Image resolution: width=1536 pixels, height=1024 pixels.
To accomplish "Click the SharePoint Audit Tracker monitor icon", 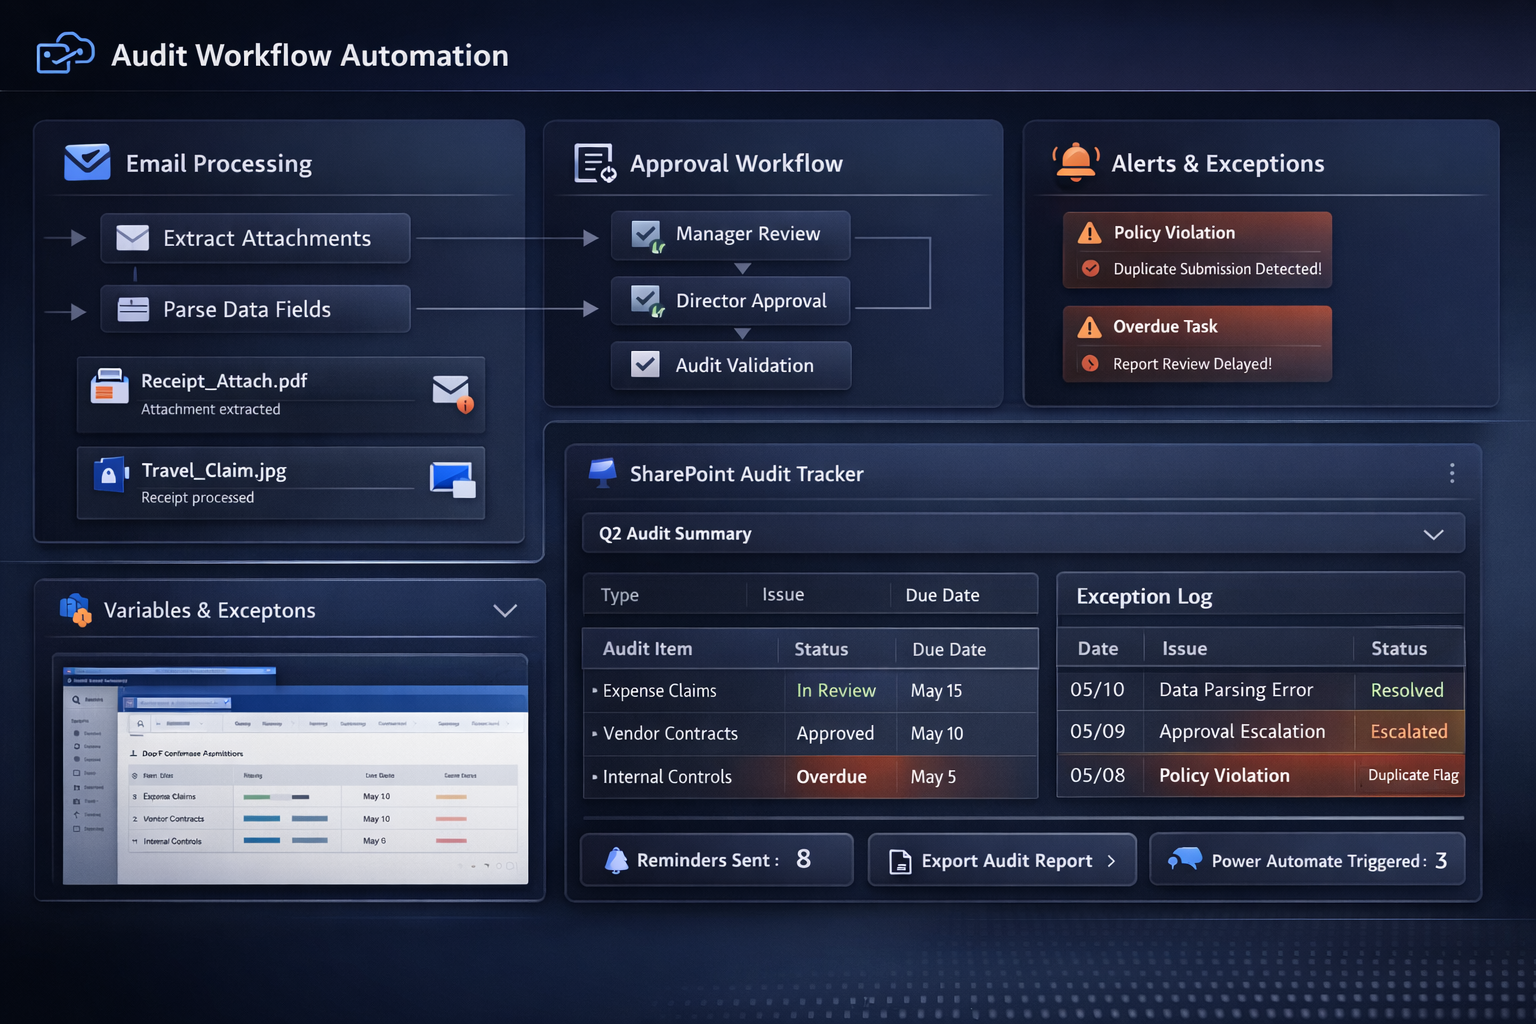I will pos(602,472).
